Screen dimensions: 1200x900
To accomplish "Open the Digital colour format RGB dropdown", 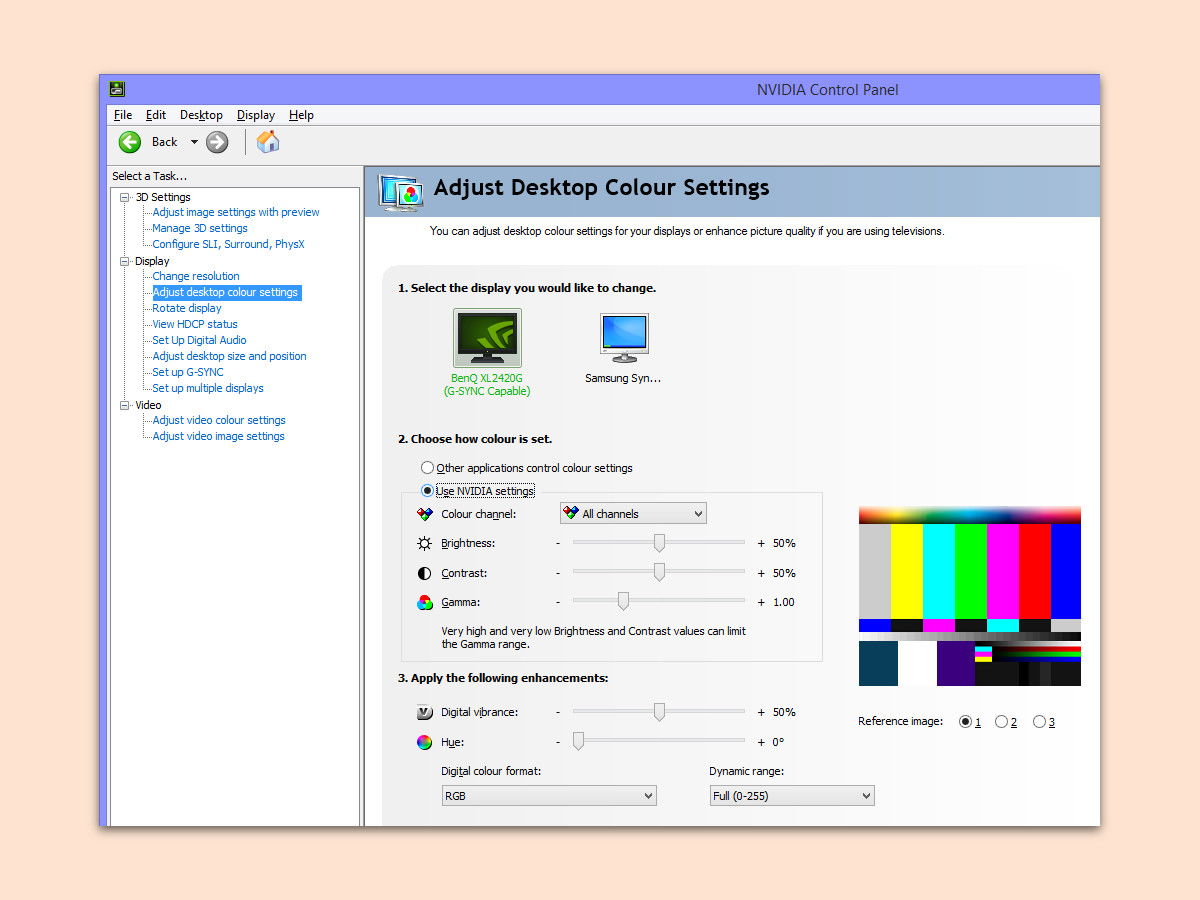I will point(549,796).
